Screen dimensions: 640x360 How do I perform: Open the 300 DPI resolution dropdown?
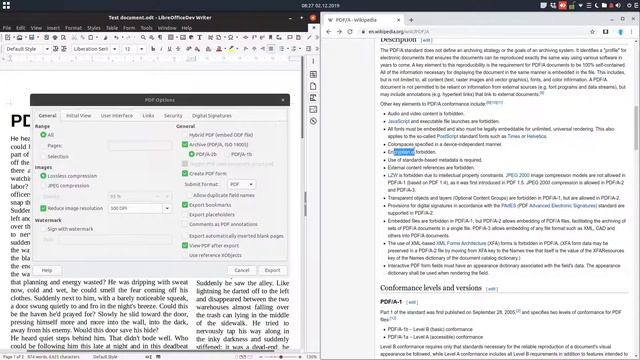tap(167, 208)
